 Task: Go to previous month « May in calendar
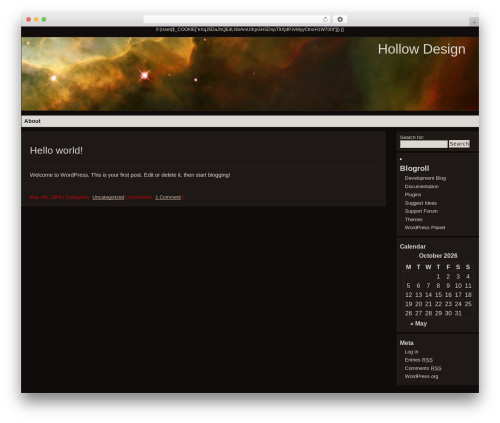pos(418,323)
